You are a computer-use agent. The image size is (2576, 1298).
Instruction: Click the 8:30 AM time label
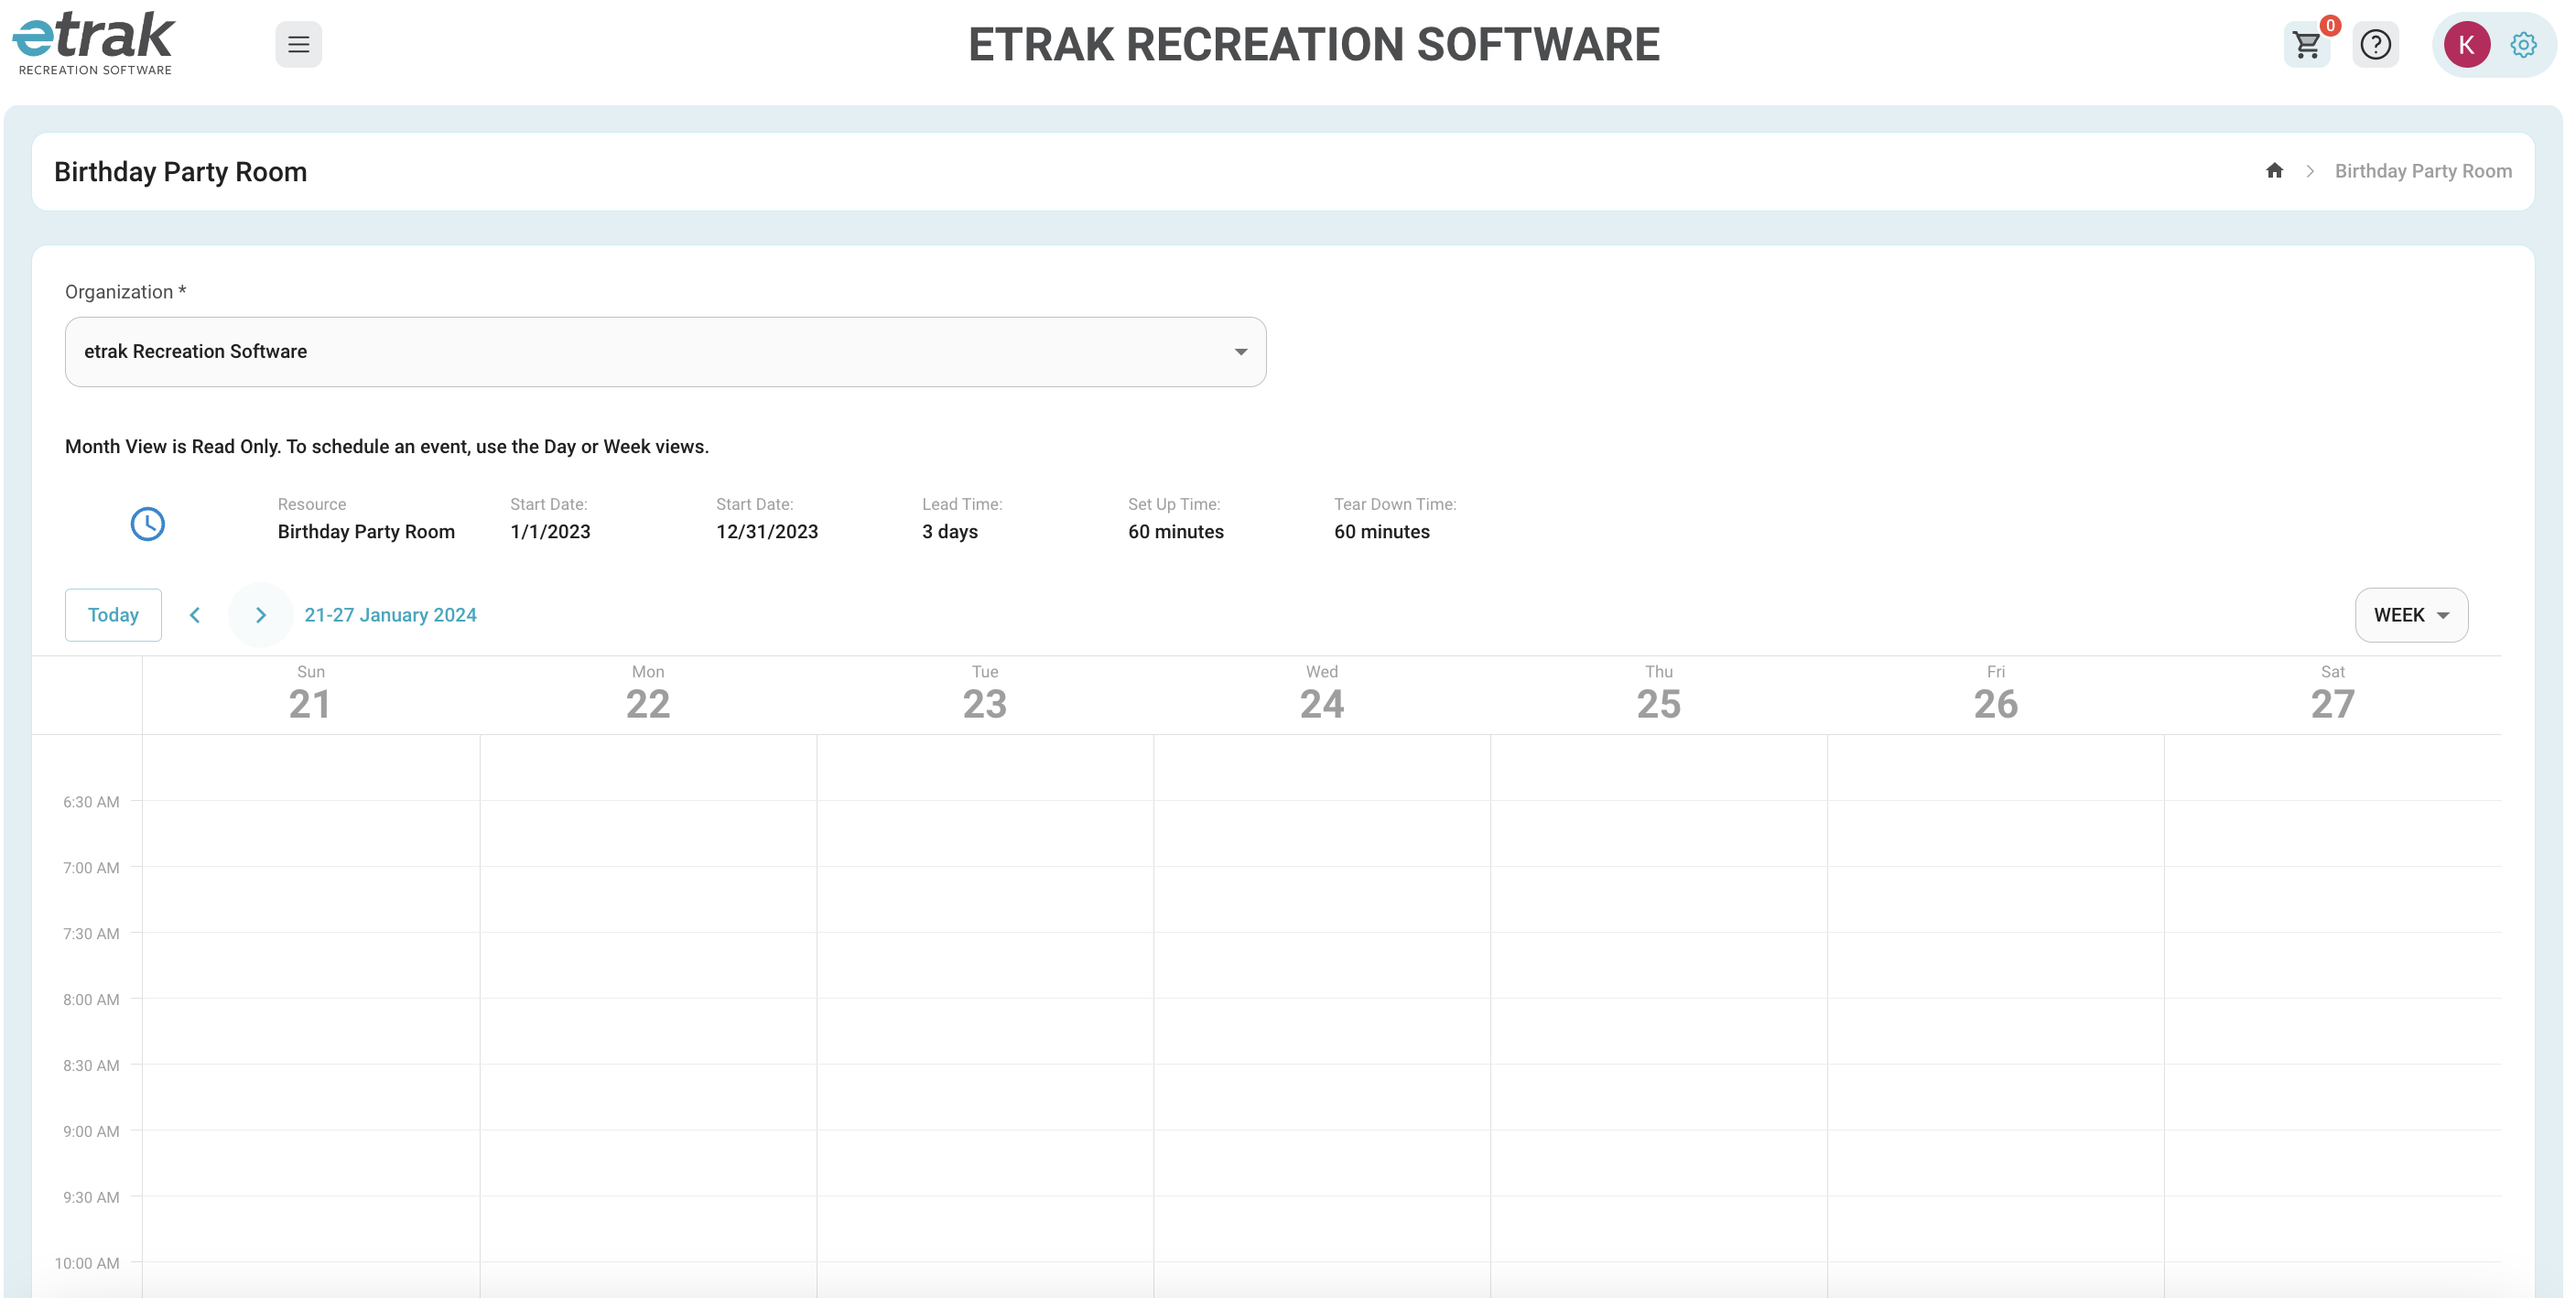(91, 1065)
